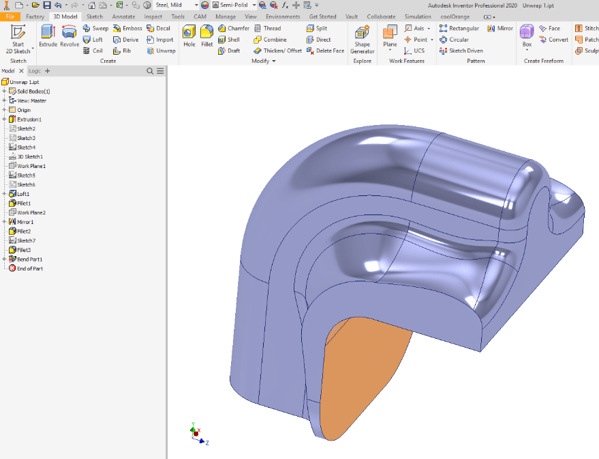Viewport: 599px width, 459px height.
Task: Select the Hole tool
Action: (x=189, y=36)
